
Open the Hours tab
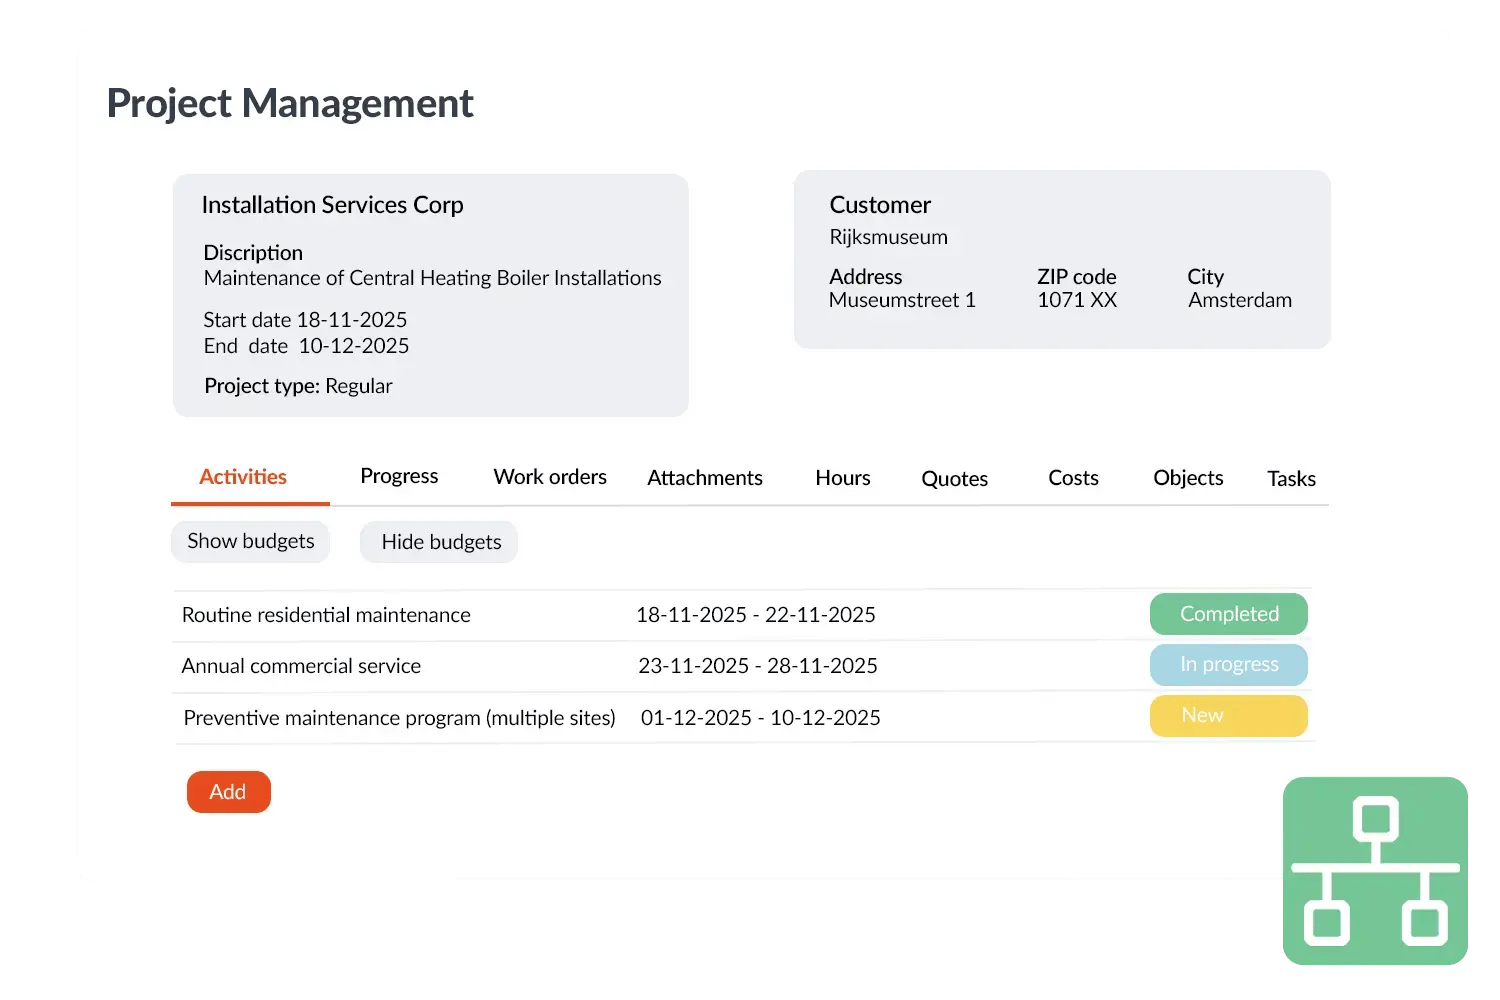pos(842,478)
